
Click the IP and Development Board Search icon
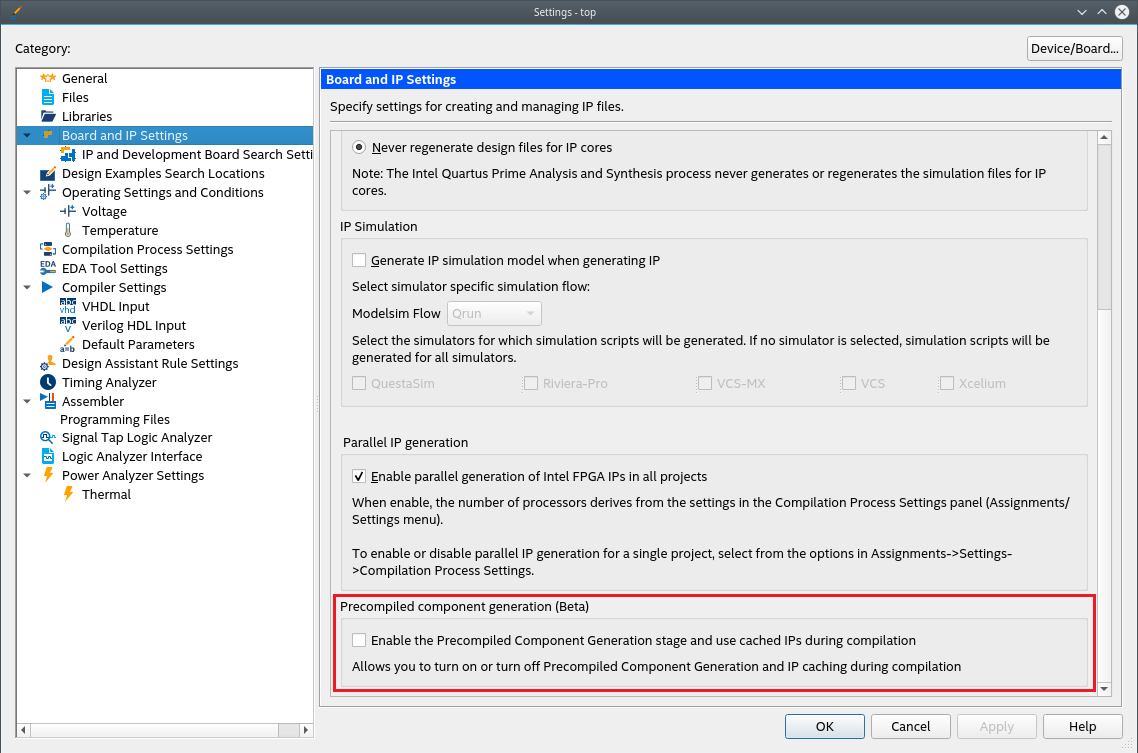point(67,154)
